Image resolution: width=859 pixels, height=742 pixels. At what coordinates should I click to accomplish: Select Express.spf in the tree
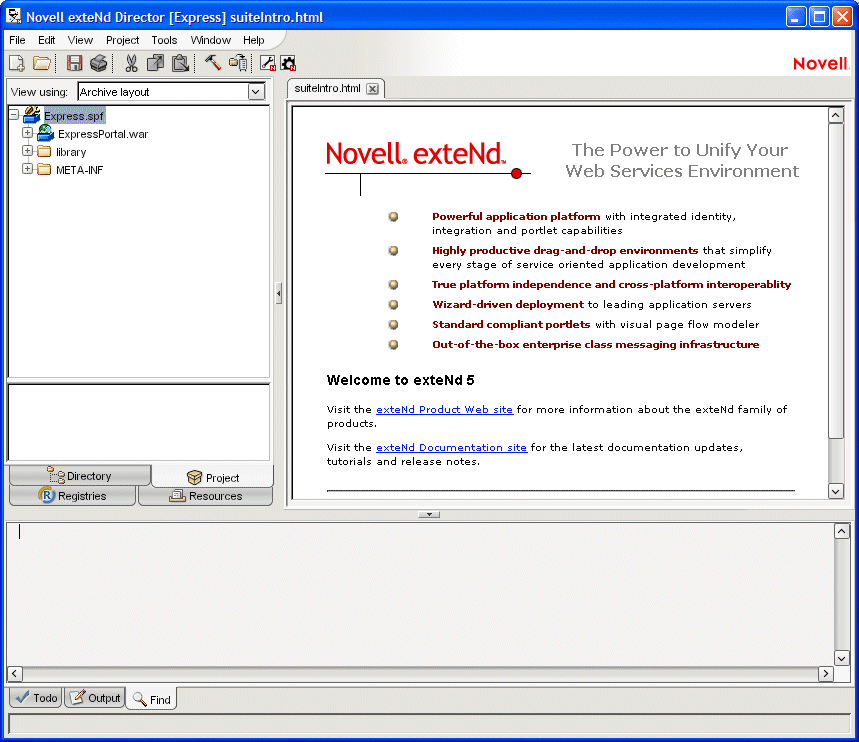(74, 116)
